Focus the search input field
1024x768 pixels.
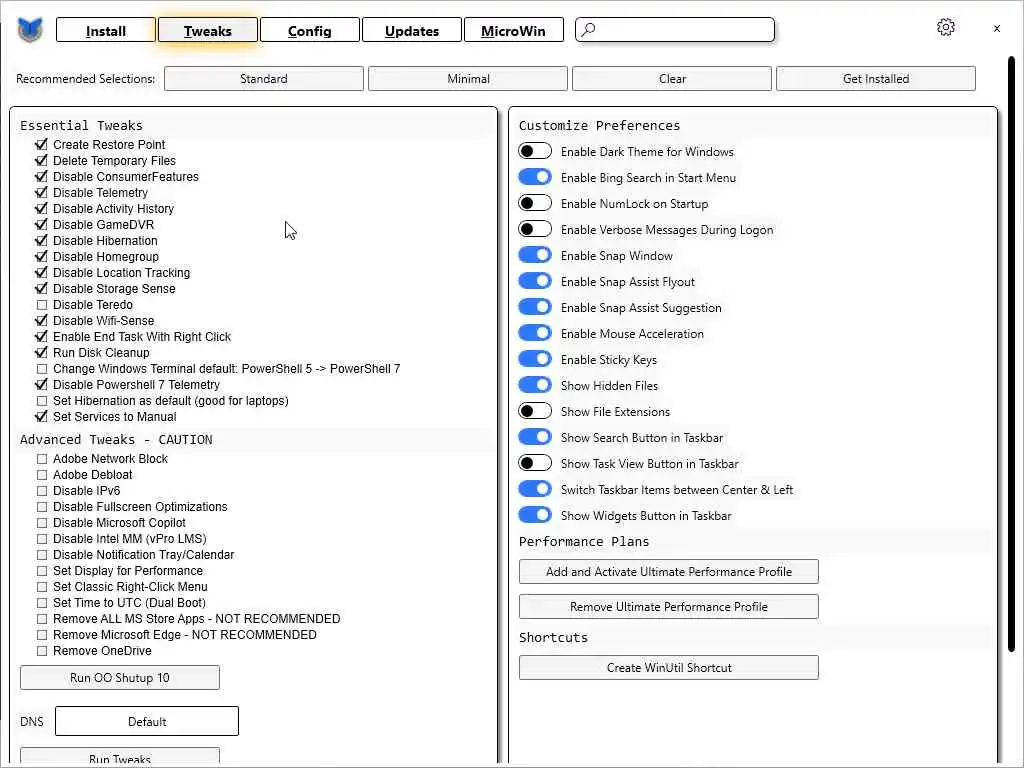[x=675, y=30]
